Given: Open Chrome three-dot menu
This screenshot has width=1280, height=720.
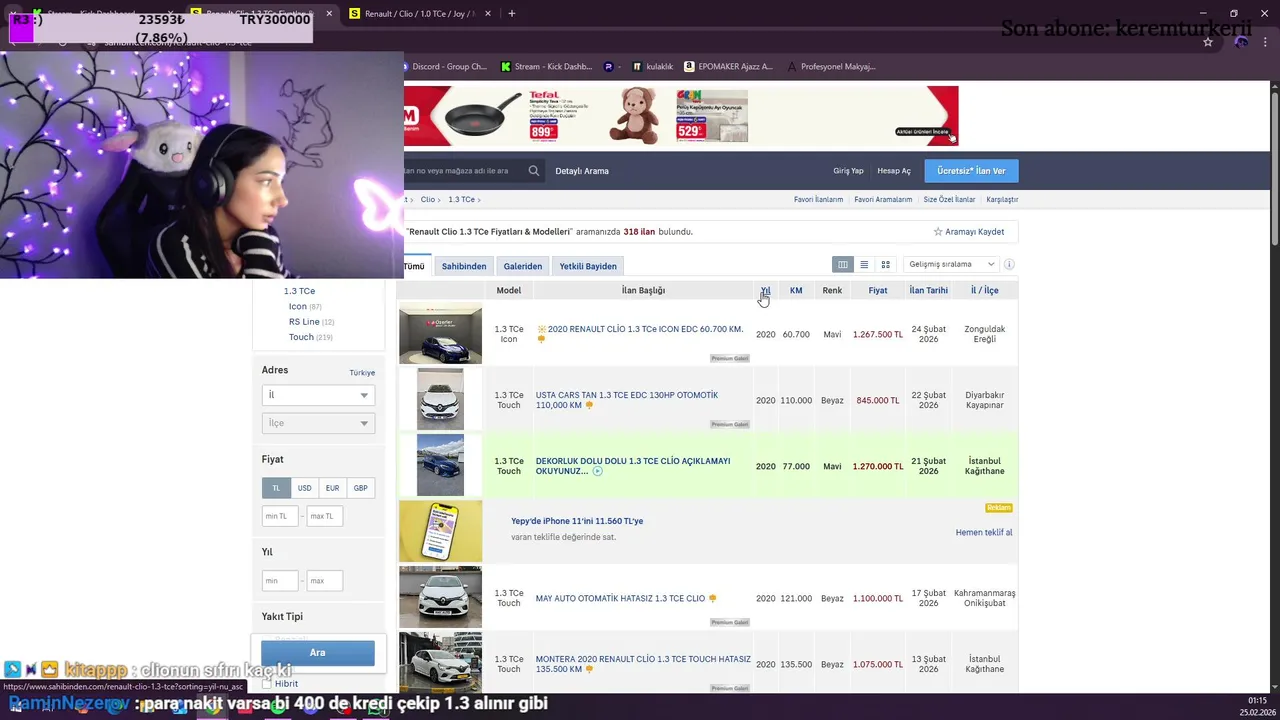Looking at the screenshot, I should point(1266,42).
